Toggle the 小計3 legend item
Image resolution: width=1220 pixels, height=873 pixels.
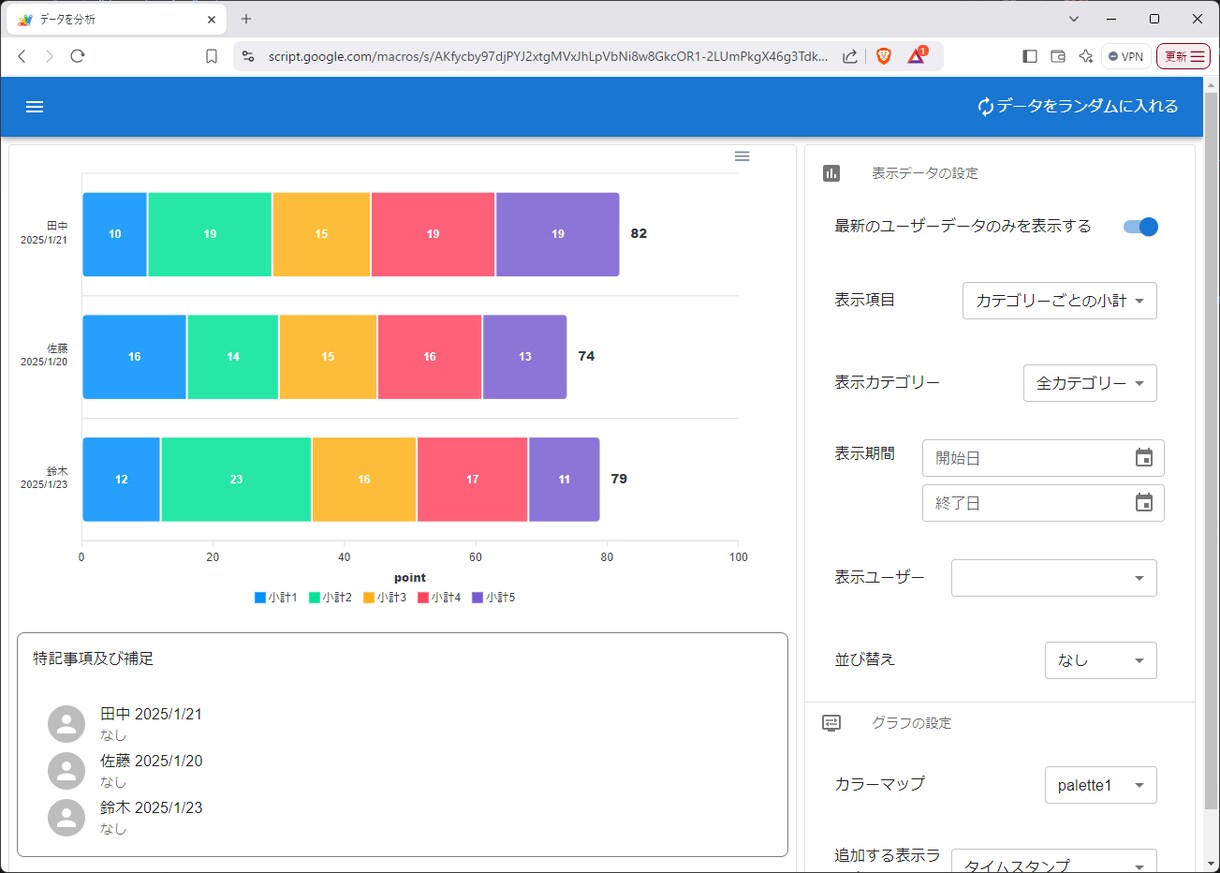pos(385,597)
